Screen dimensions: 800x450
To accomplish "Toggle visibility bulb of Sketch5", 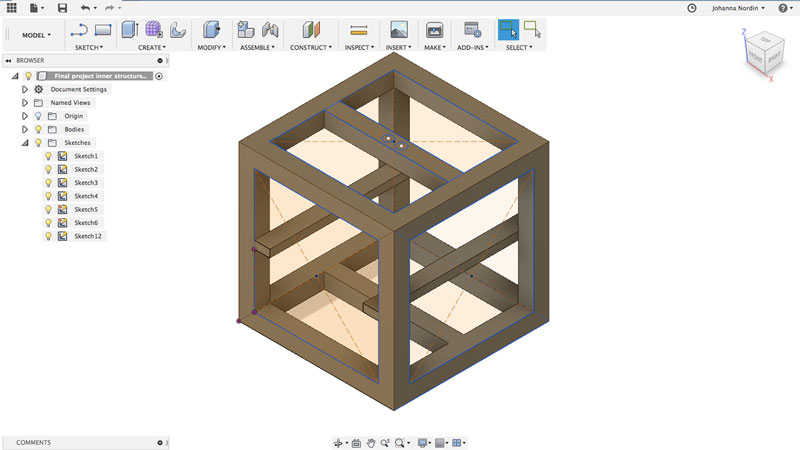I will (x=48, y=209).
